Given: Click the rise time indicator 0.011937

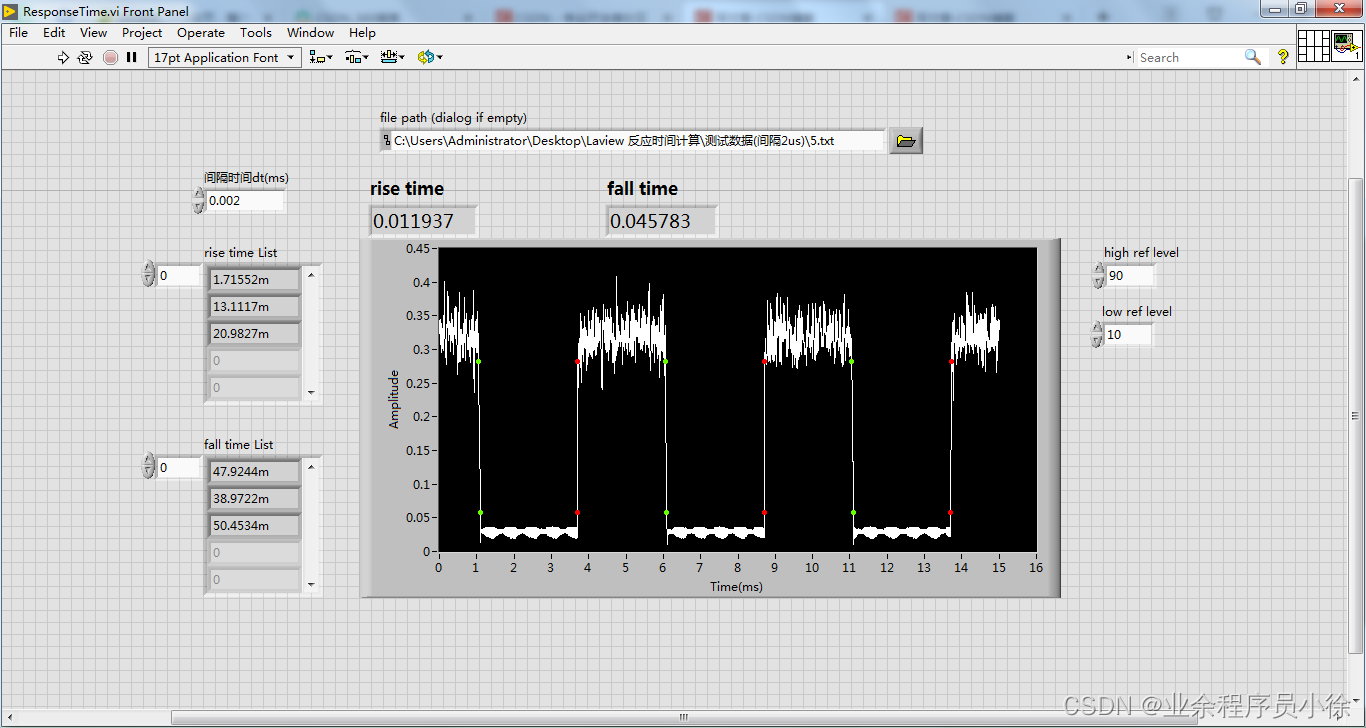Looking at the screenshot, I should click(x=423, y=221).
